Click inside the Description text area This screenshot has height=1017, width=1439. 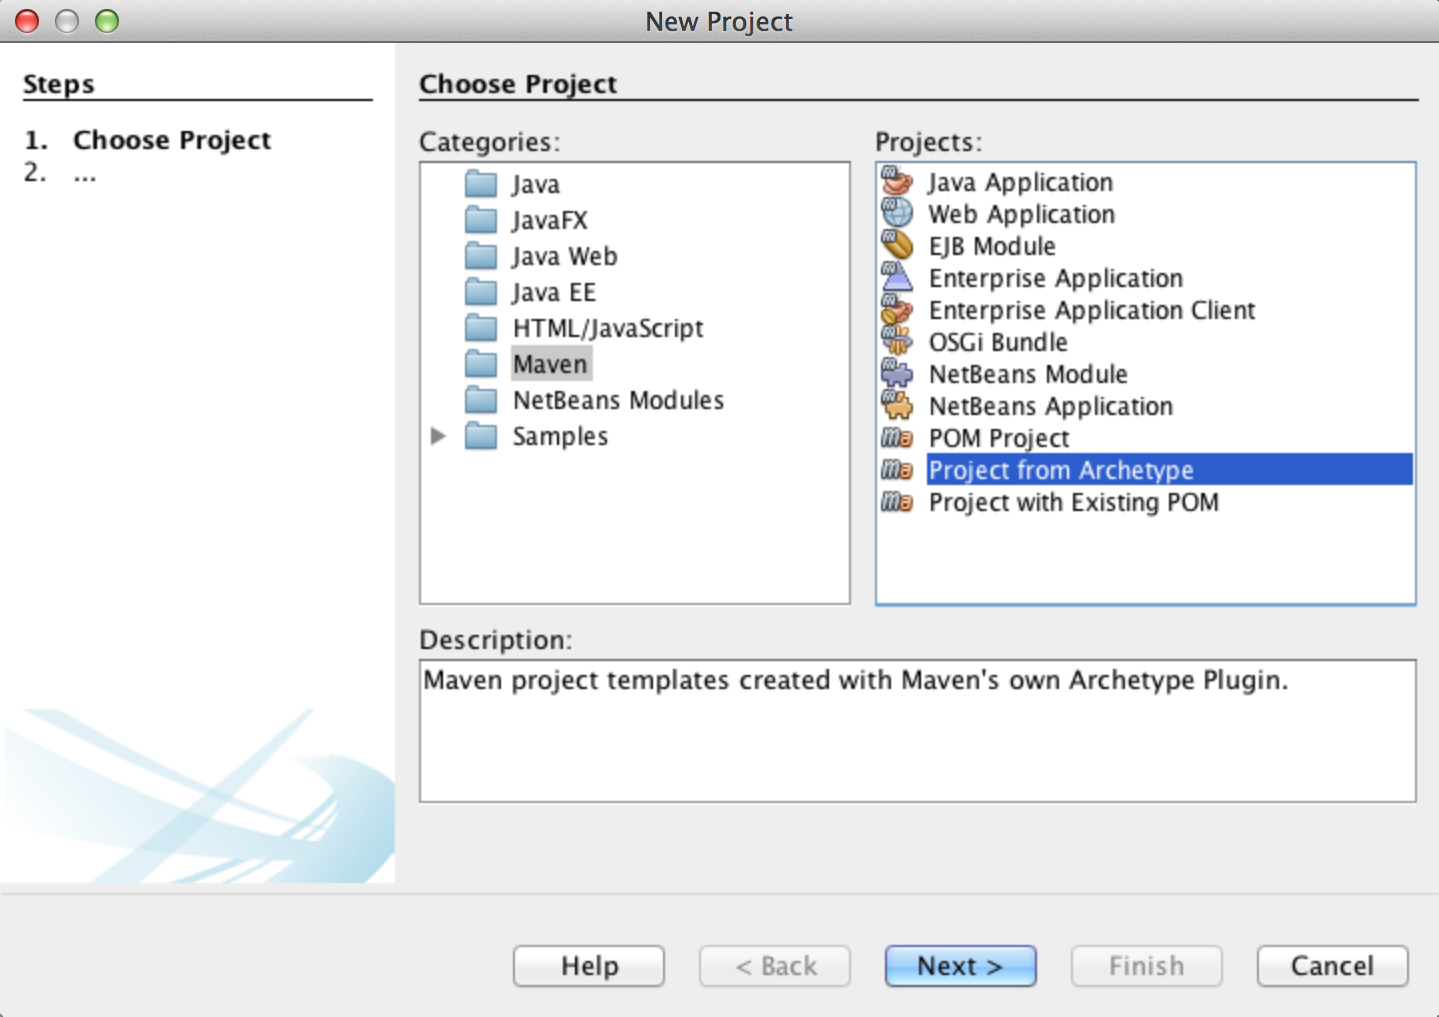[x=917, y=740]
